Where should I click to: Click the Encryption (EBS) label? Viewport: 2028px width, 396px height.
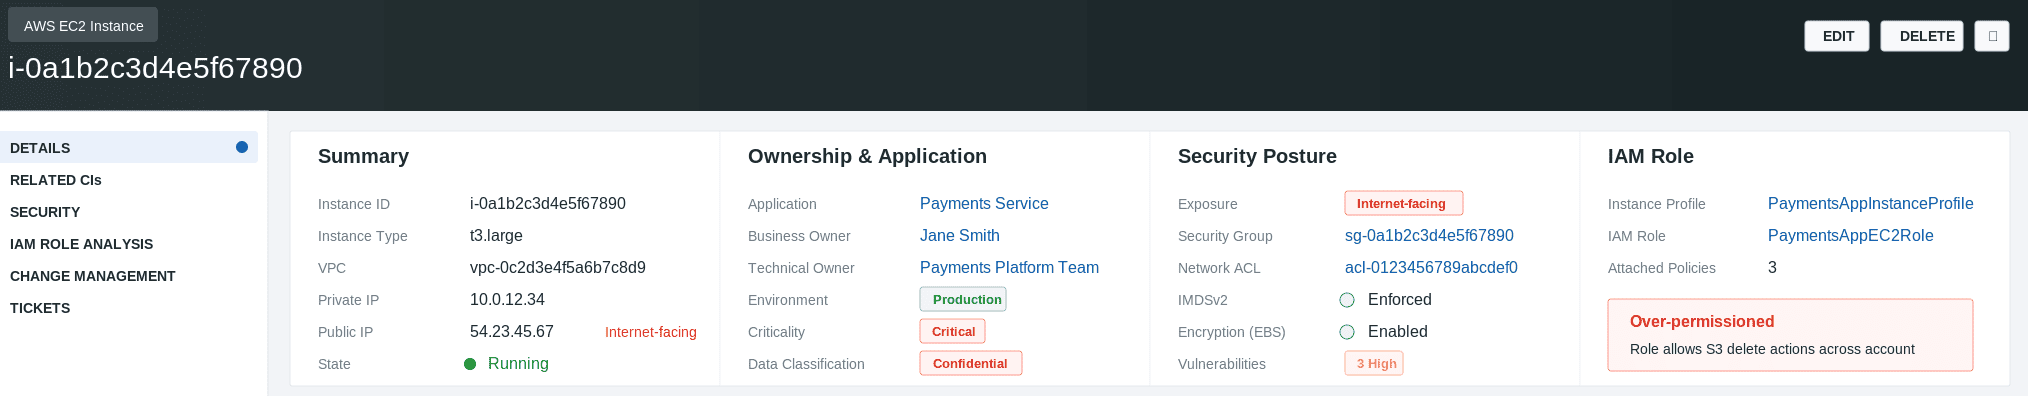coord(1232,332)
